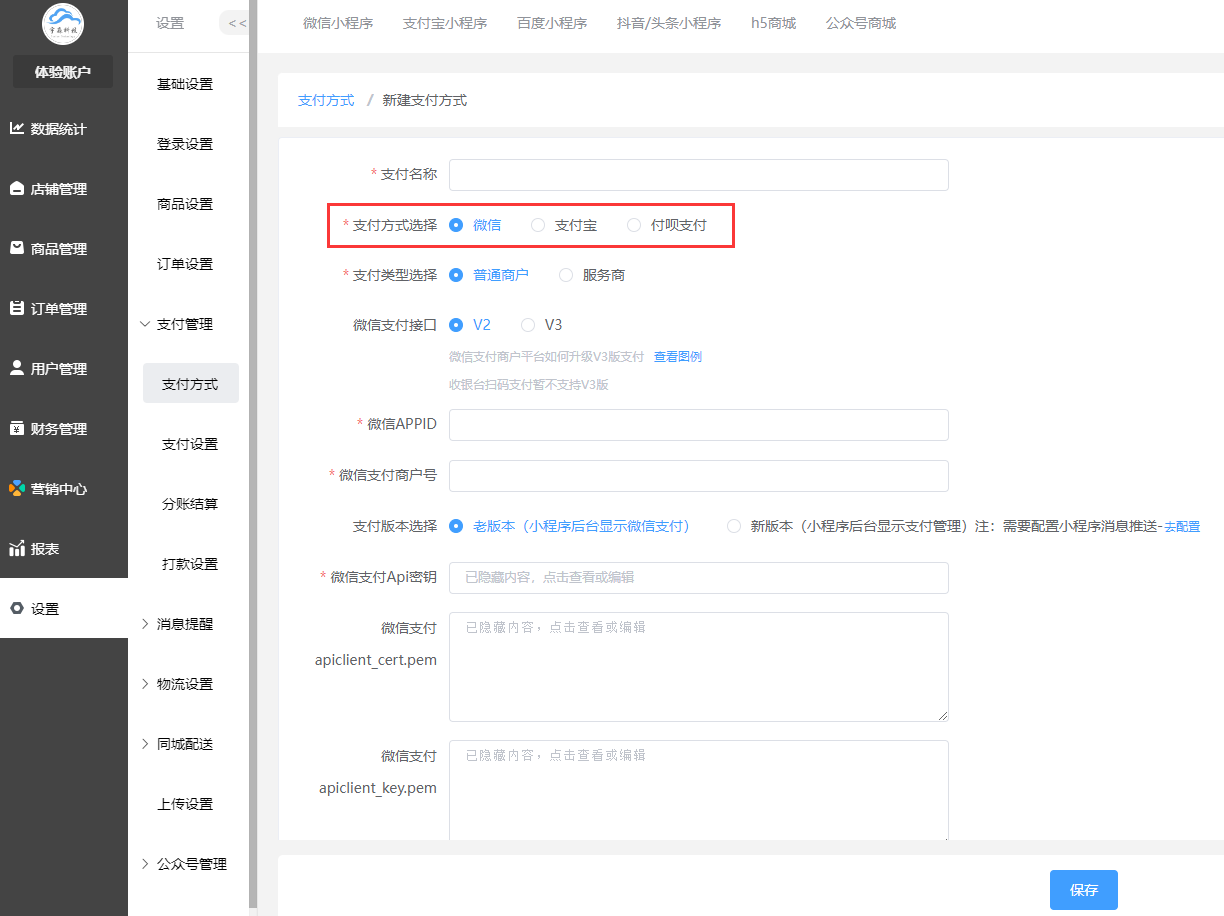1224x916 pixels.
Task: Switch to the 支付宝小程序 tab
Action: click(x=445, y=23)
